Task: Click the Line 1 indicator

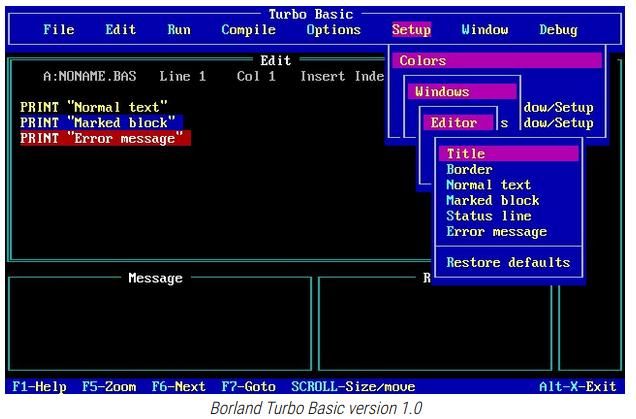Action: point(183,76)
